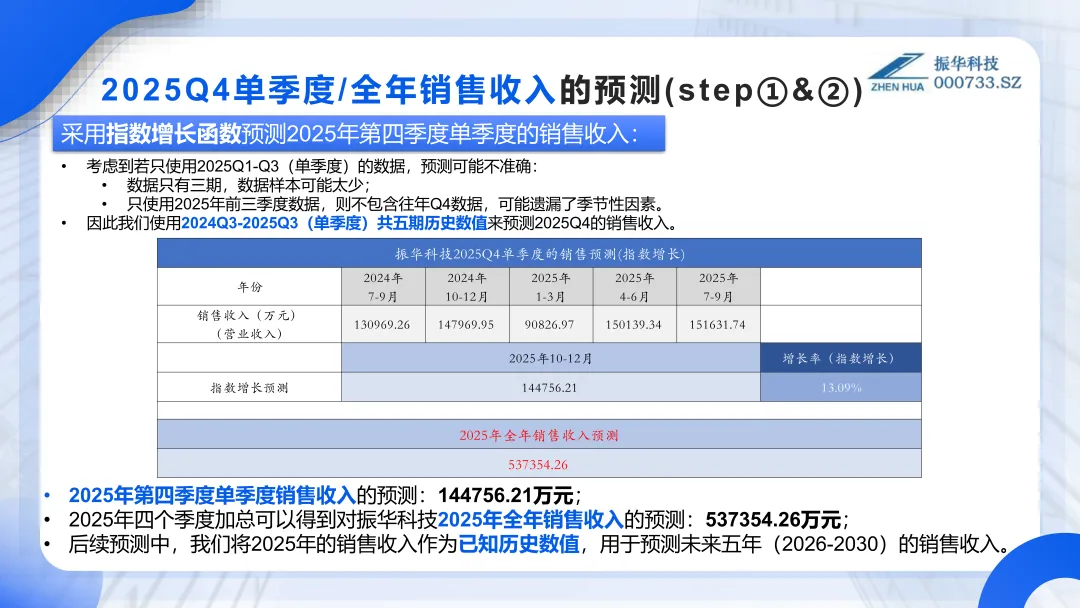Screen dimensions: 1080x608
Task: Click column header 2025年 7-9月
Action: [718, 286]
